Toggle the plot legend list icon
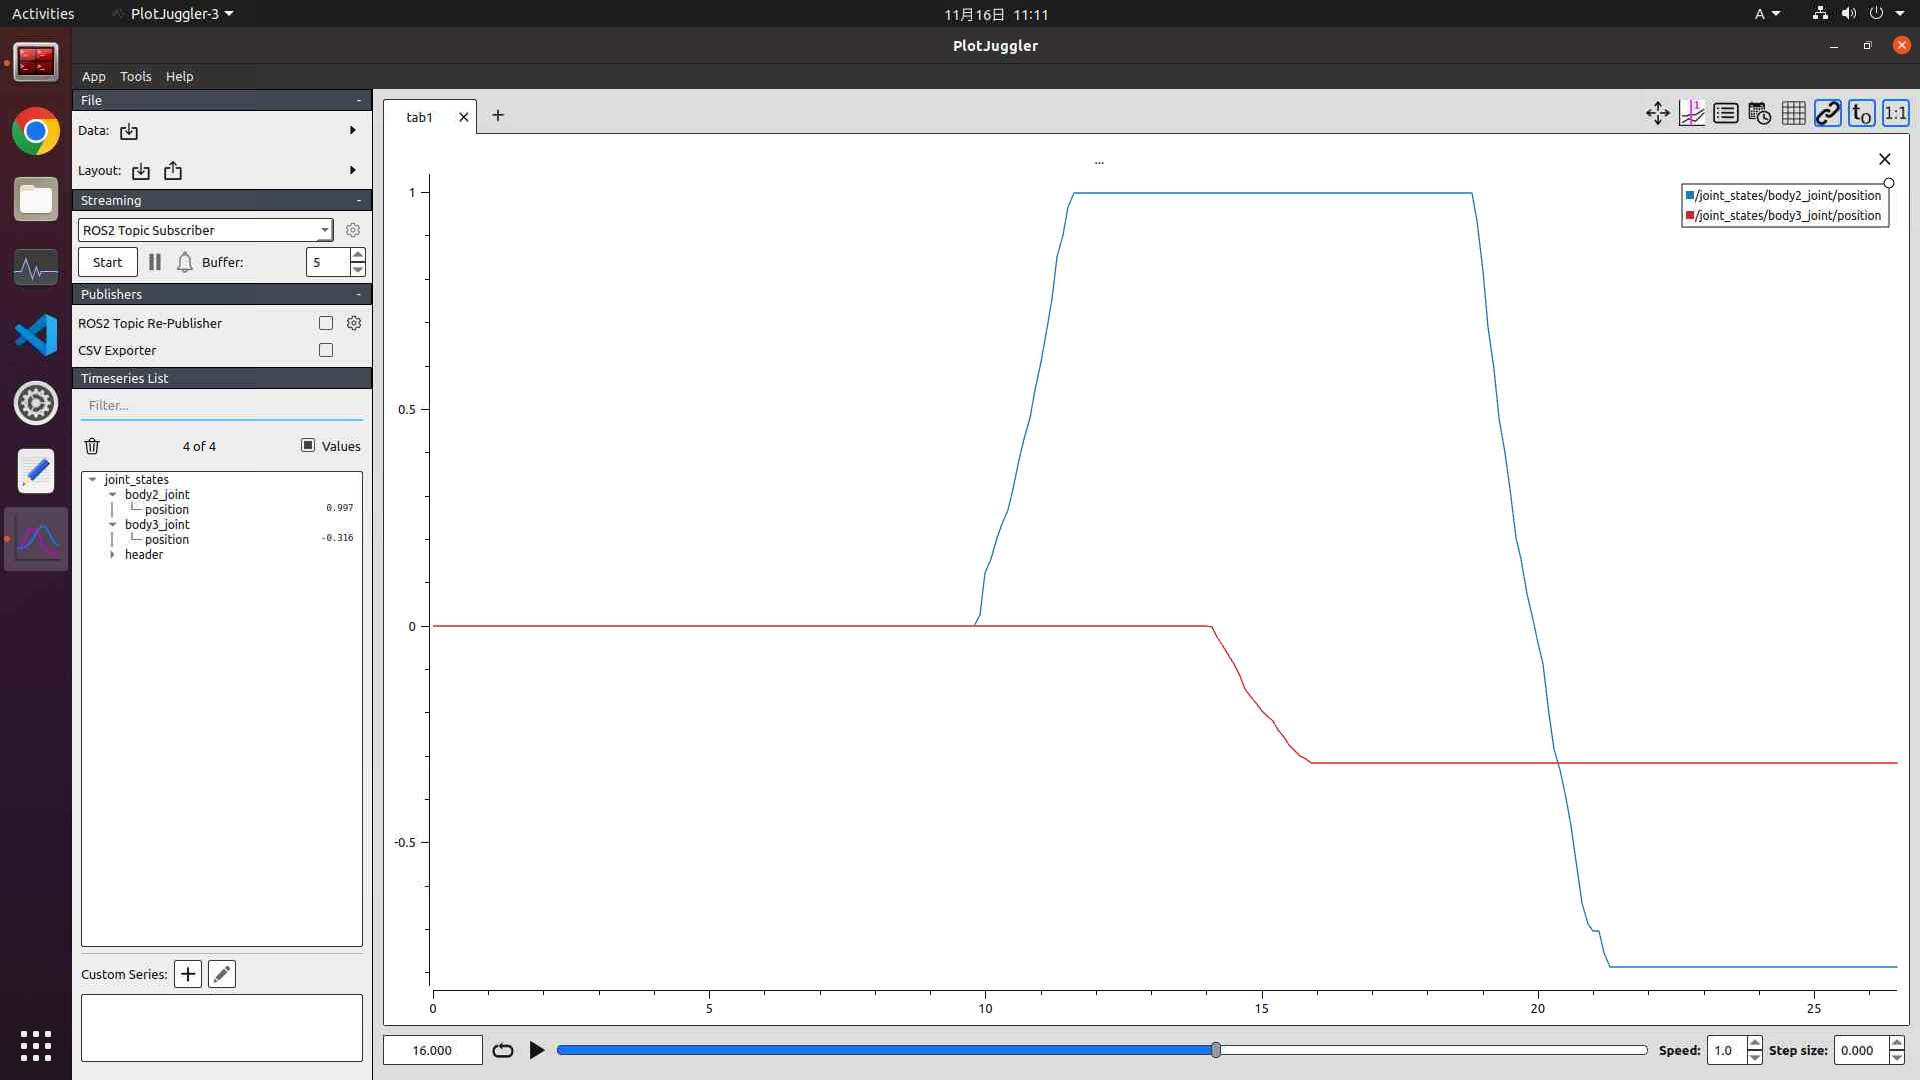 [1725, 114]
